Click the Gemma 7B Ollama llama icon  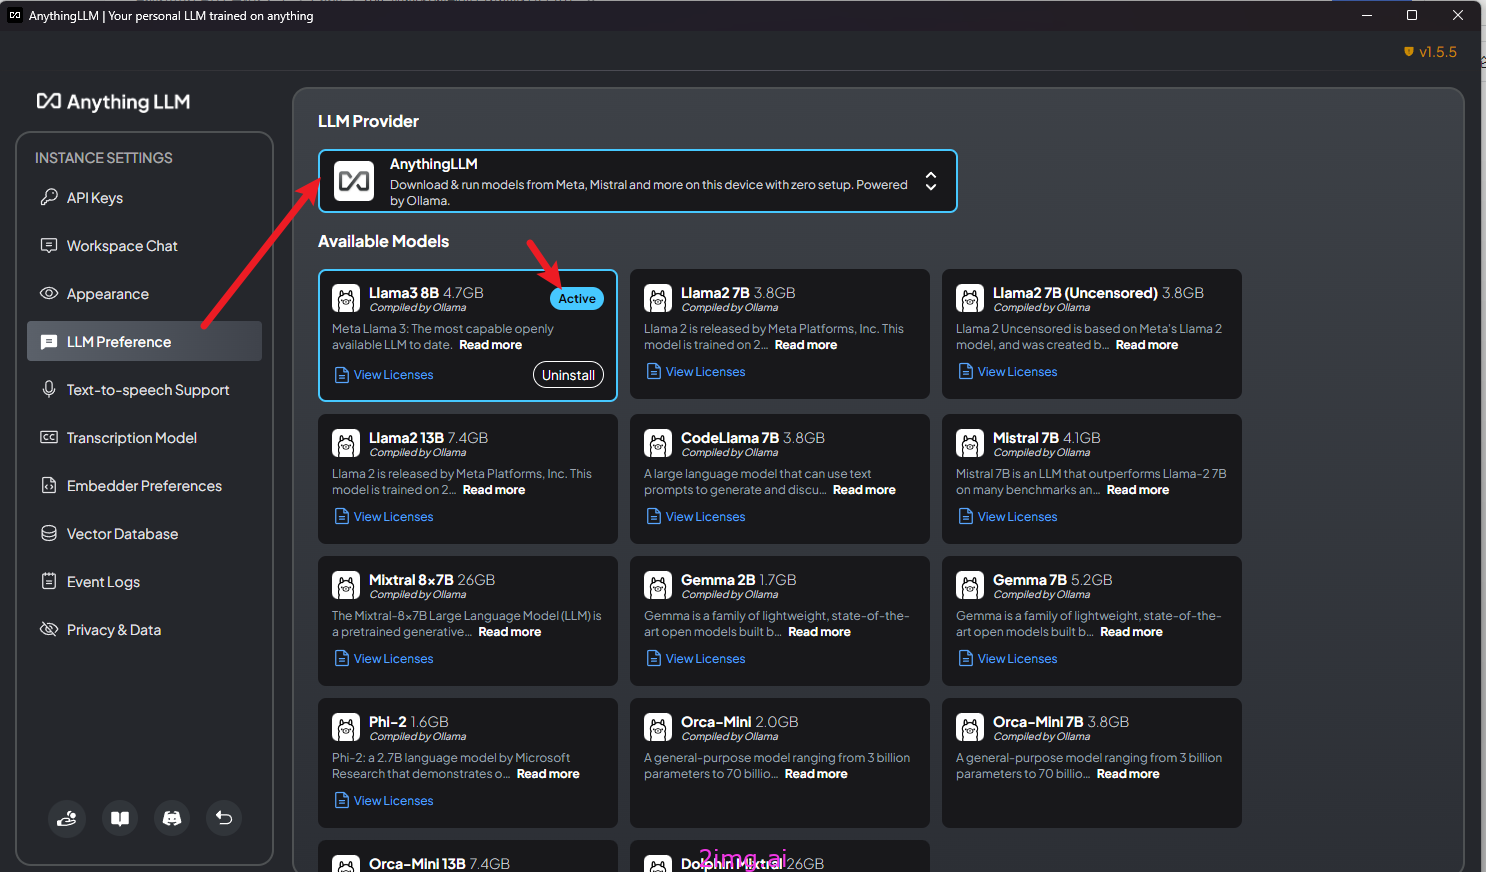coord(970,585)
